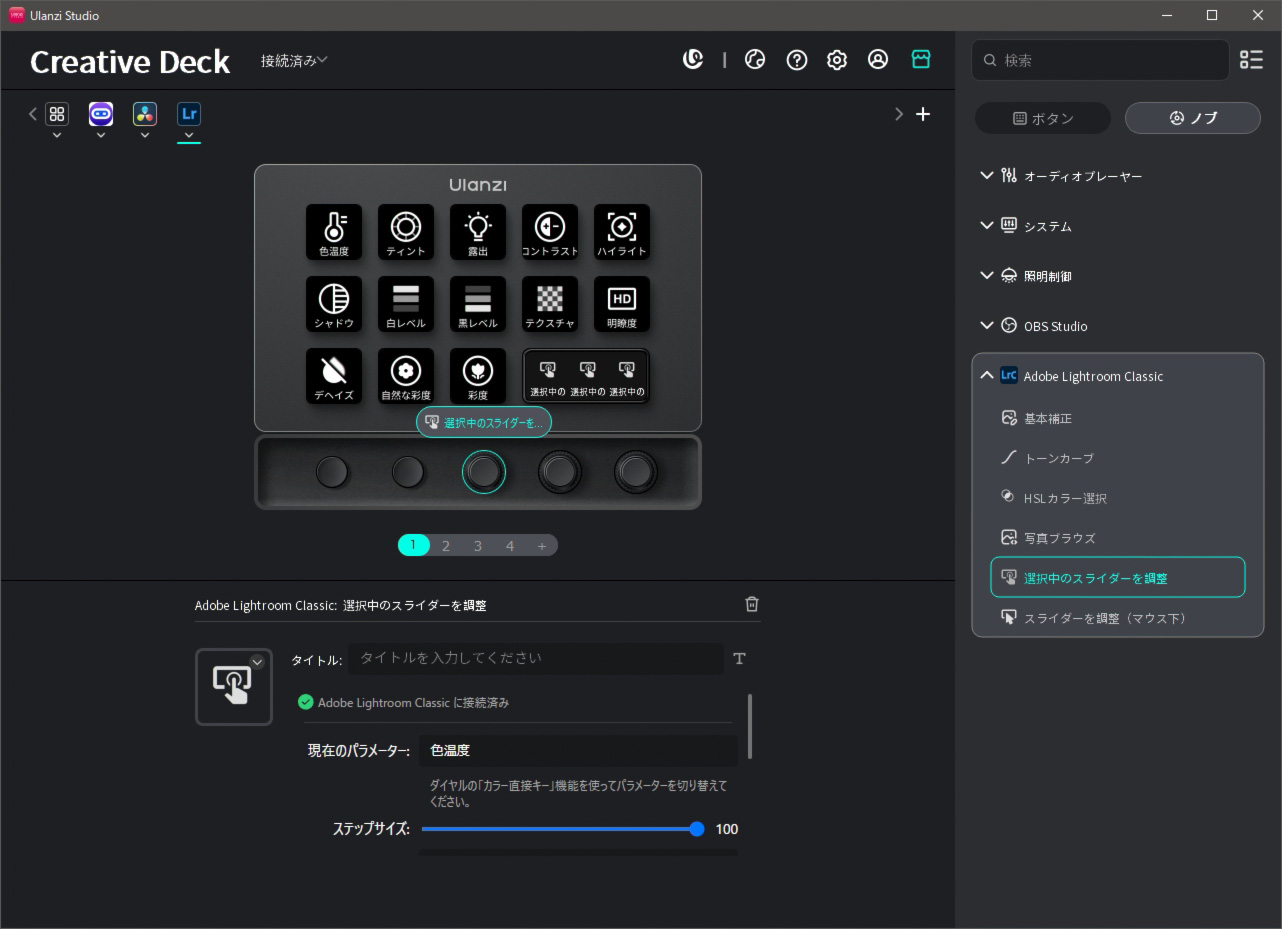Screen dimensions: 1282x929
Task: Open the 接続済み connection dropdown
Action: tap(294, 60)
